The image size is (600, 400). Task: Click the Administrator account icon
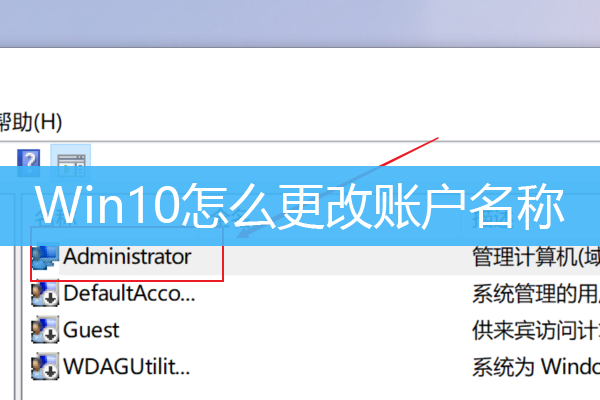click(x=45, y=257)
